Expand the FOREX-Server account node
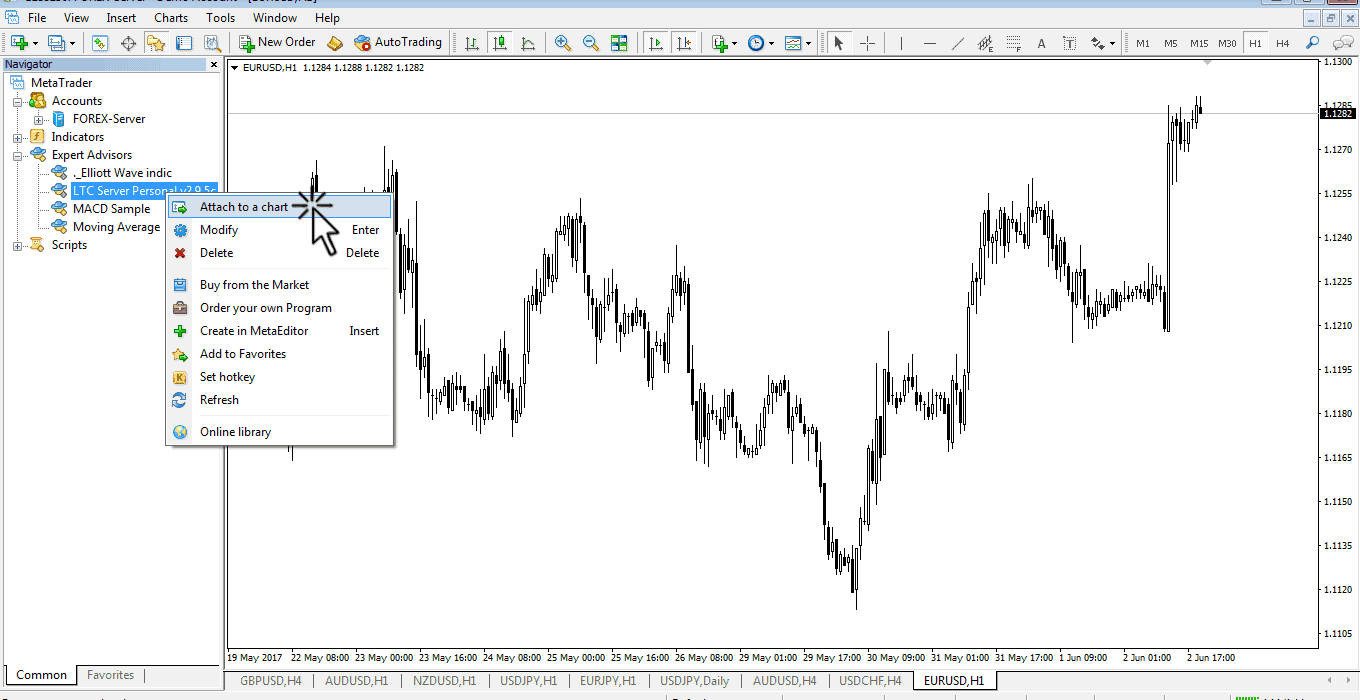The height and width of the screenshot is (700, 1360). click(x=38, y=119)
